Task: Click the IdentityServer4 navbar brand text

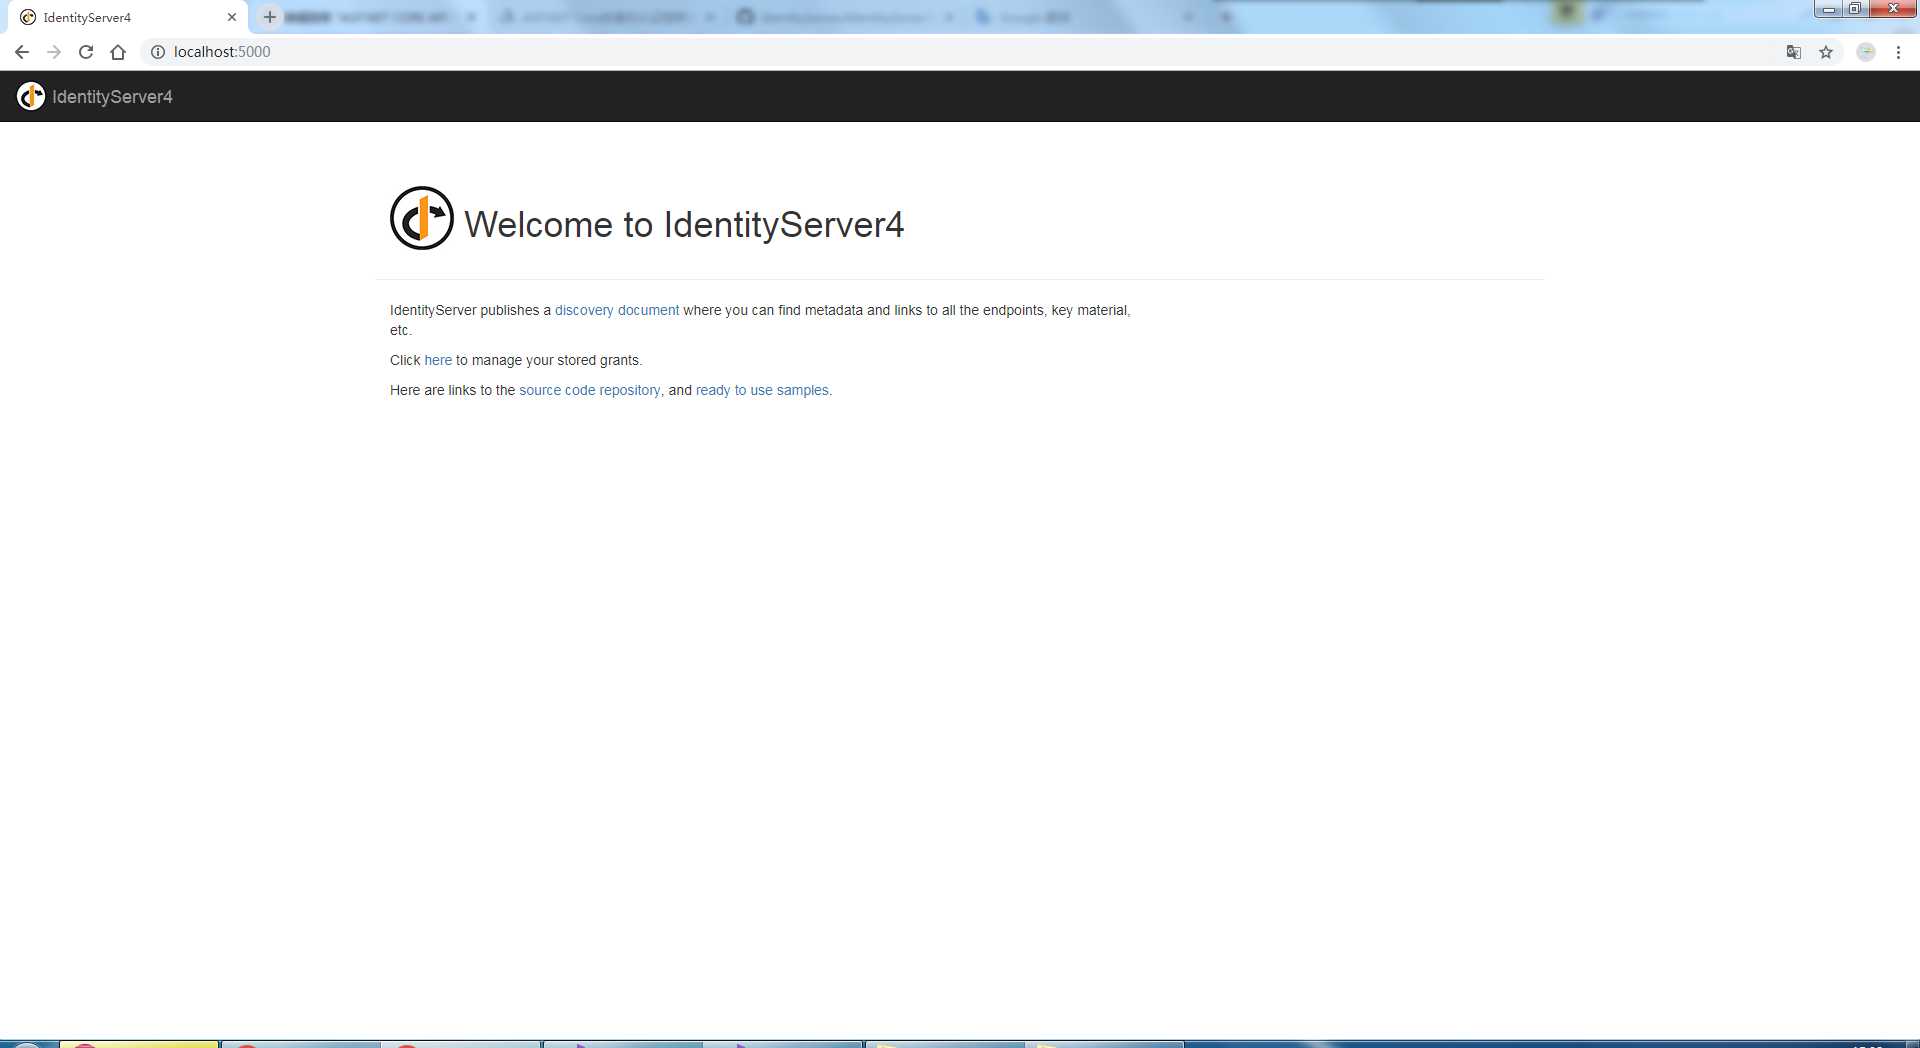Action: click(112, 97)
